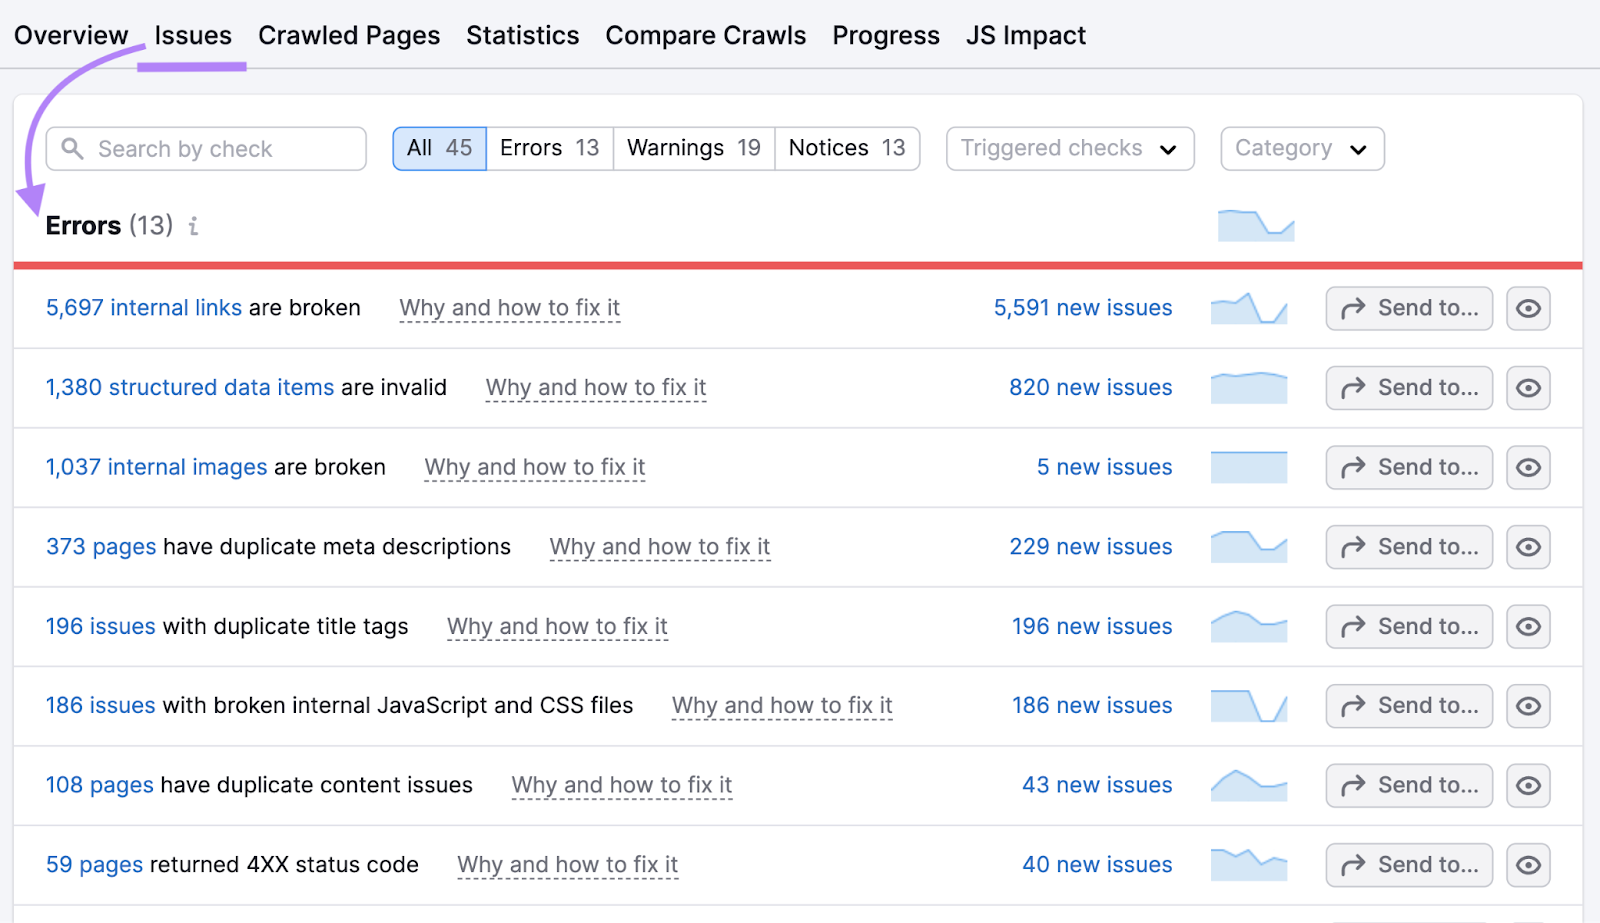
Task: Open 1,380 structured data items link
Action: pos(190,388)
